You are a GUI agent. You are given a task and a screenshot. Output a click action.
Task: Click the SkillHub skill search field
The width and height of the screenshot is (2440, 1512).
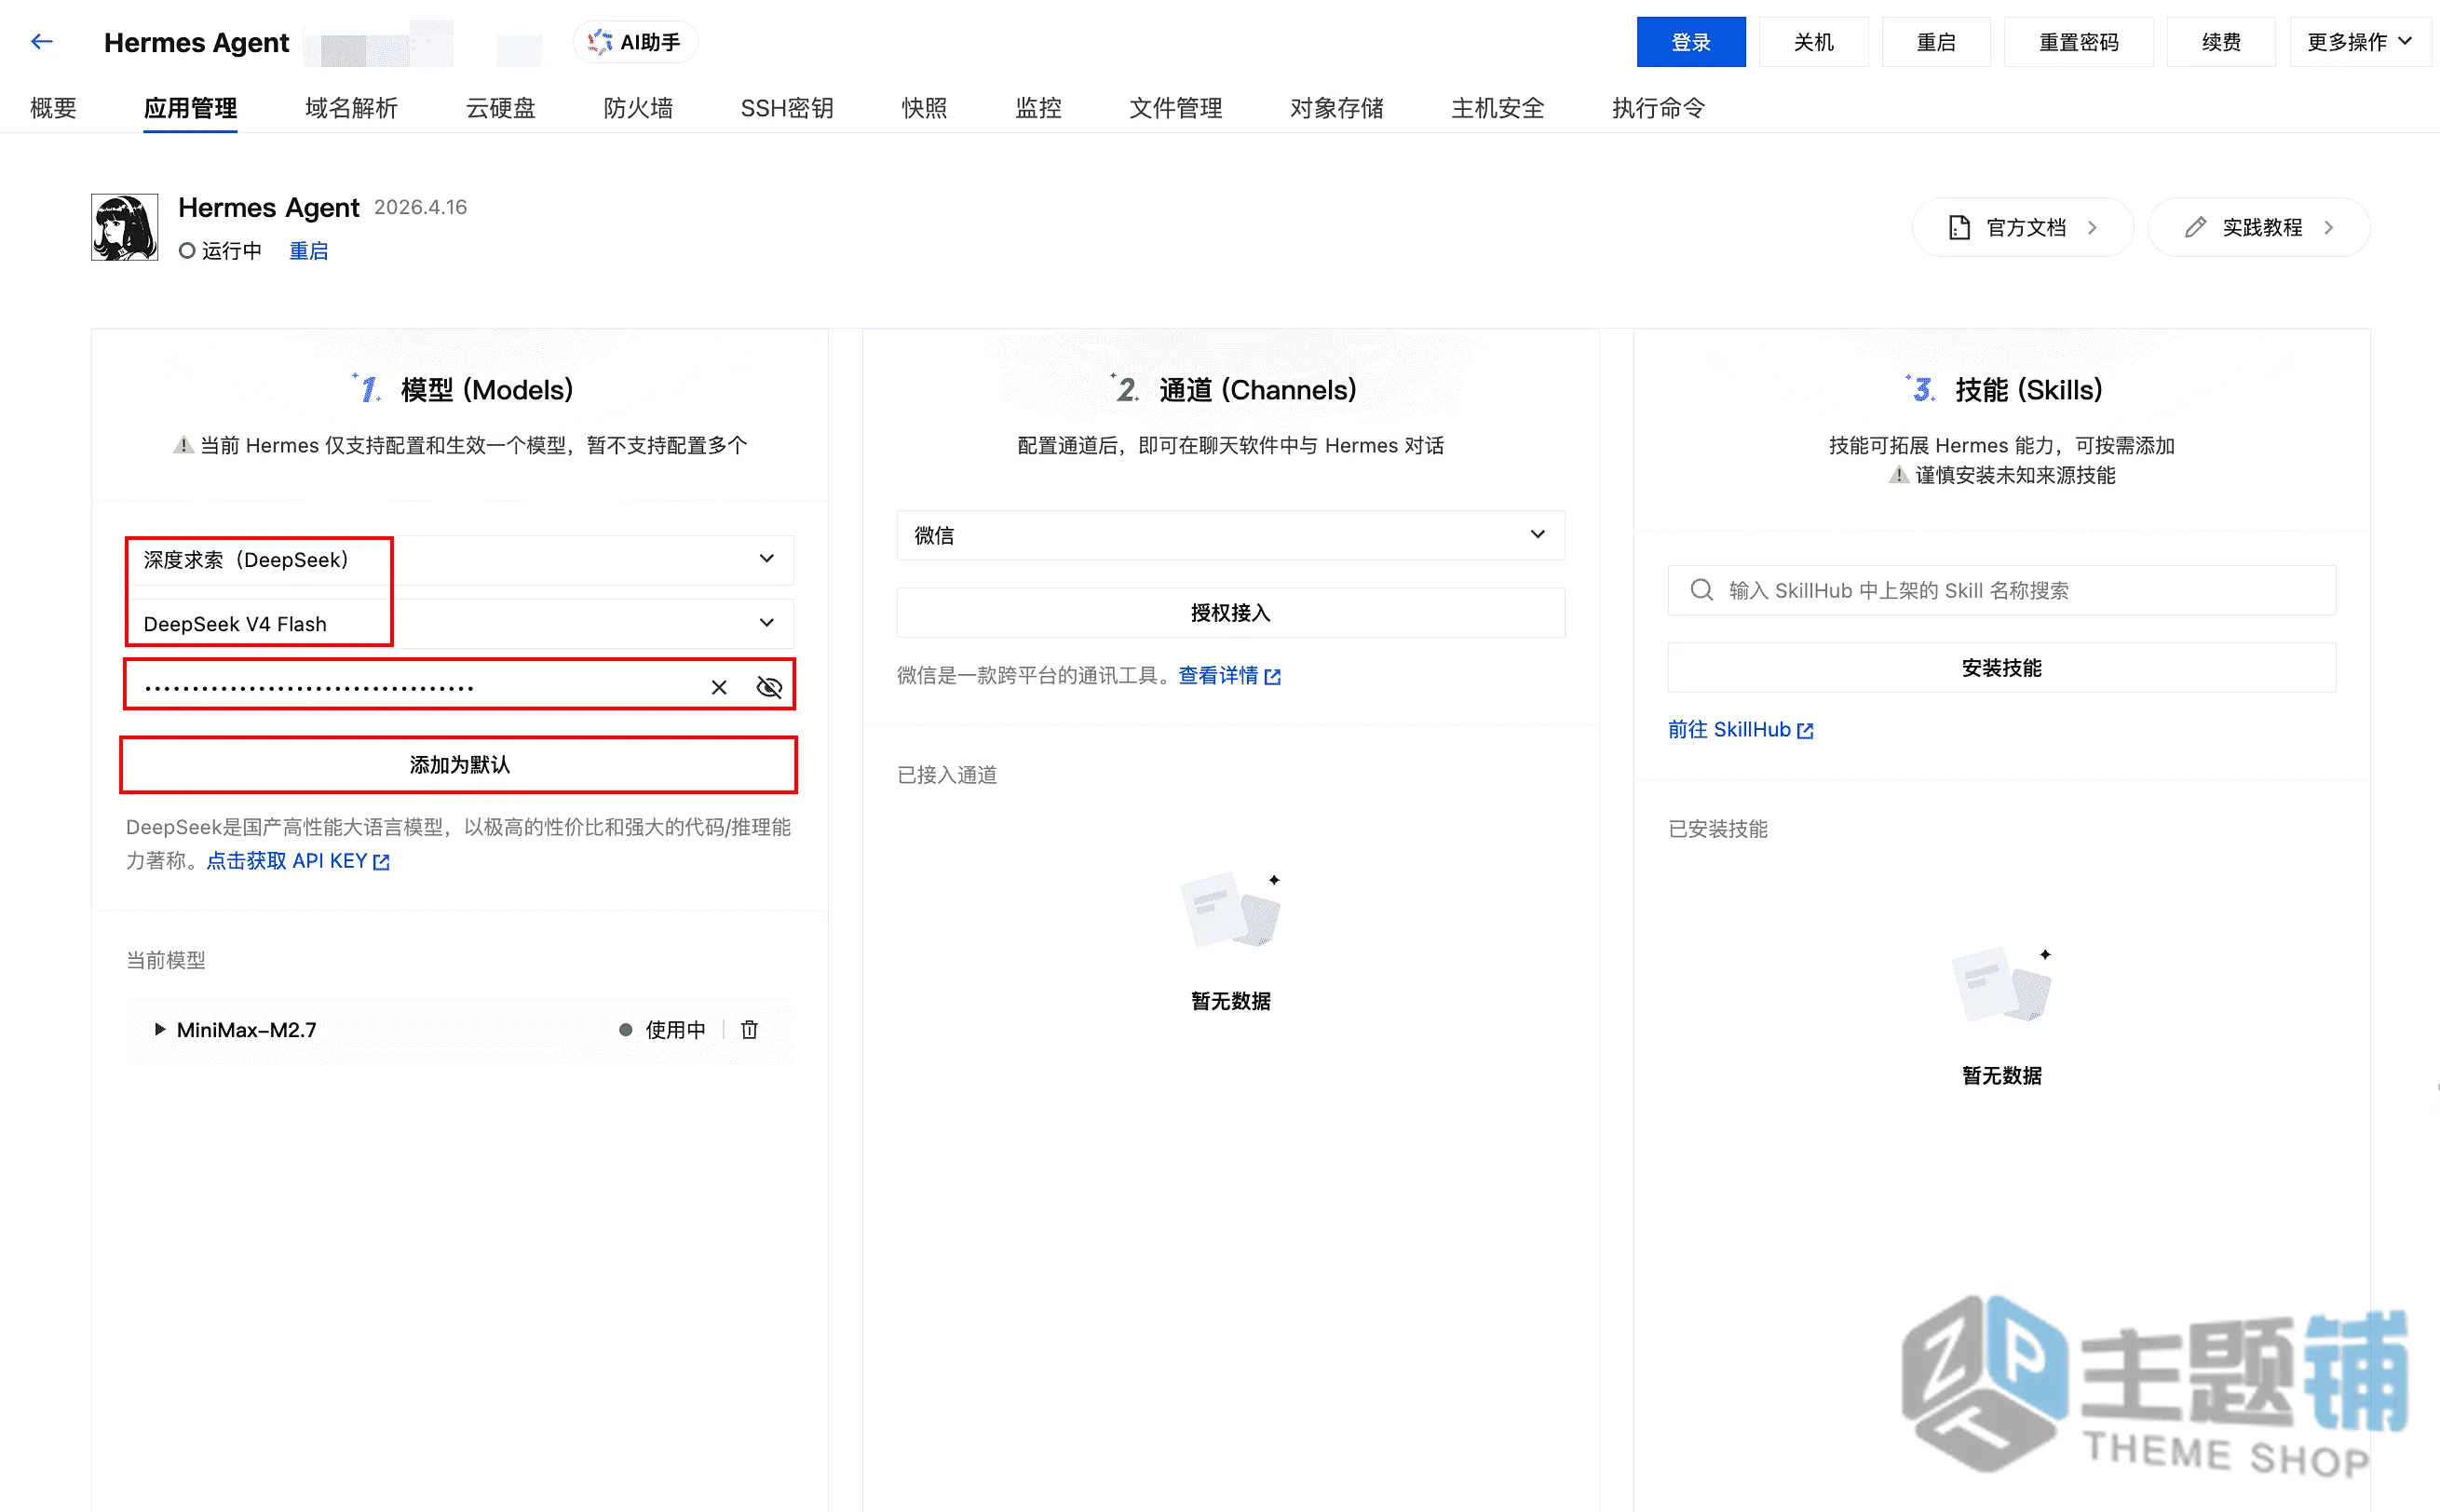2001,590
